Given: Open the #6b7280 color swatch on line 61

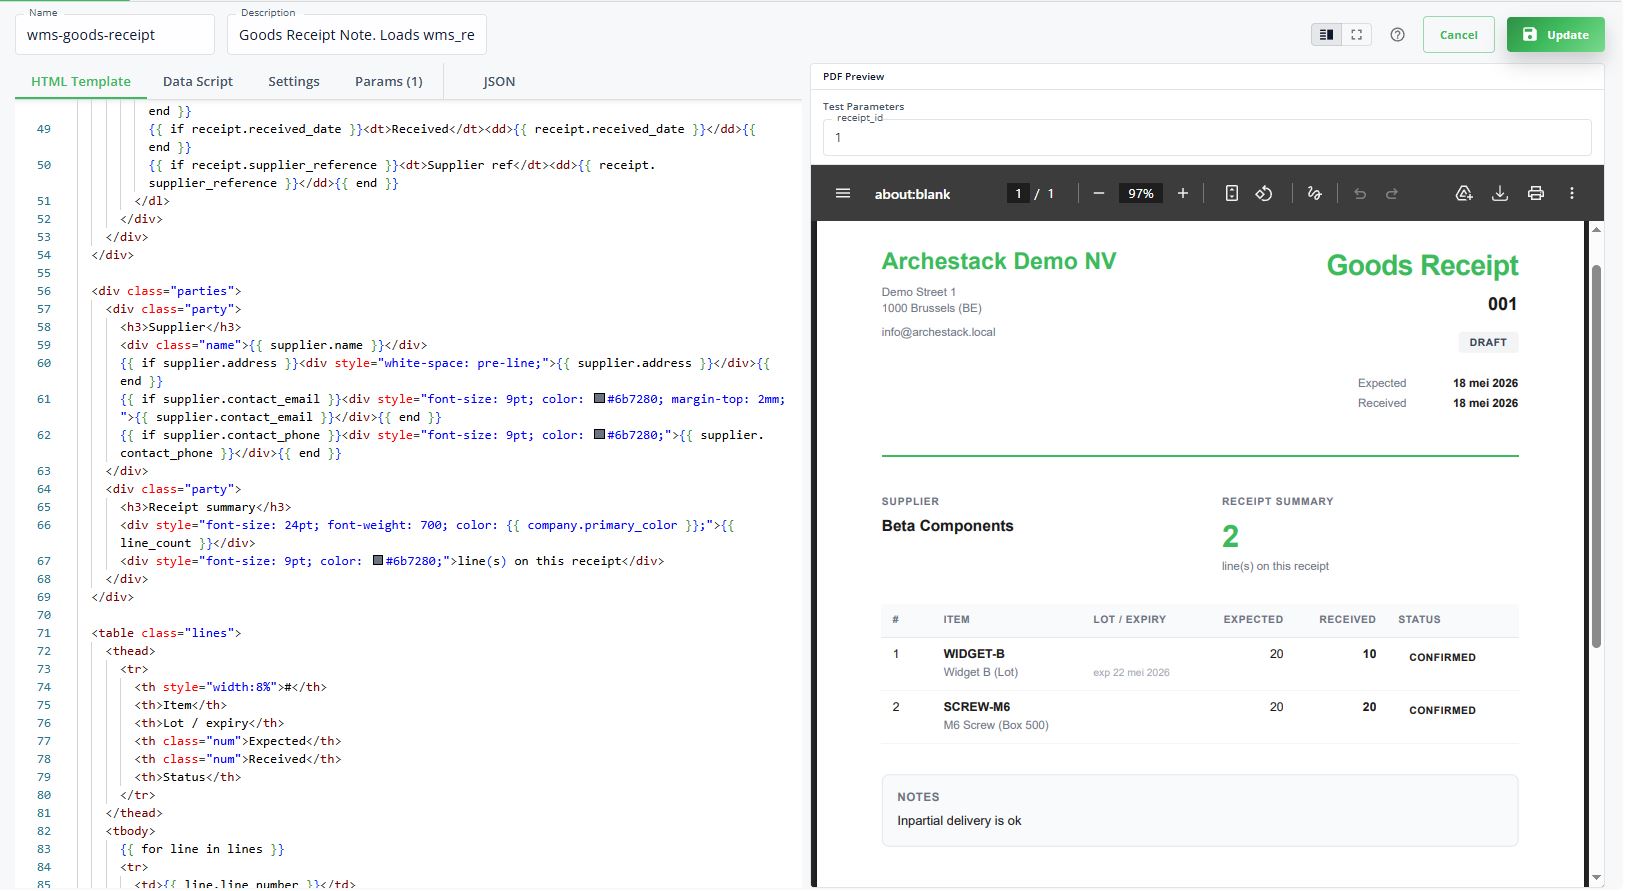Looking at the screenshot, I should (x=599, y=398).
